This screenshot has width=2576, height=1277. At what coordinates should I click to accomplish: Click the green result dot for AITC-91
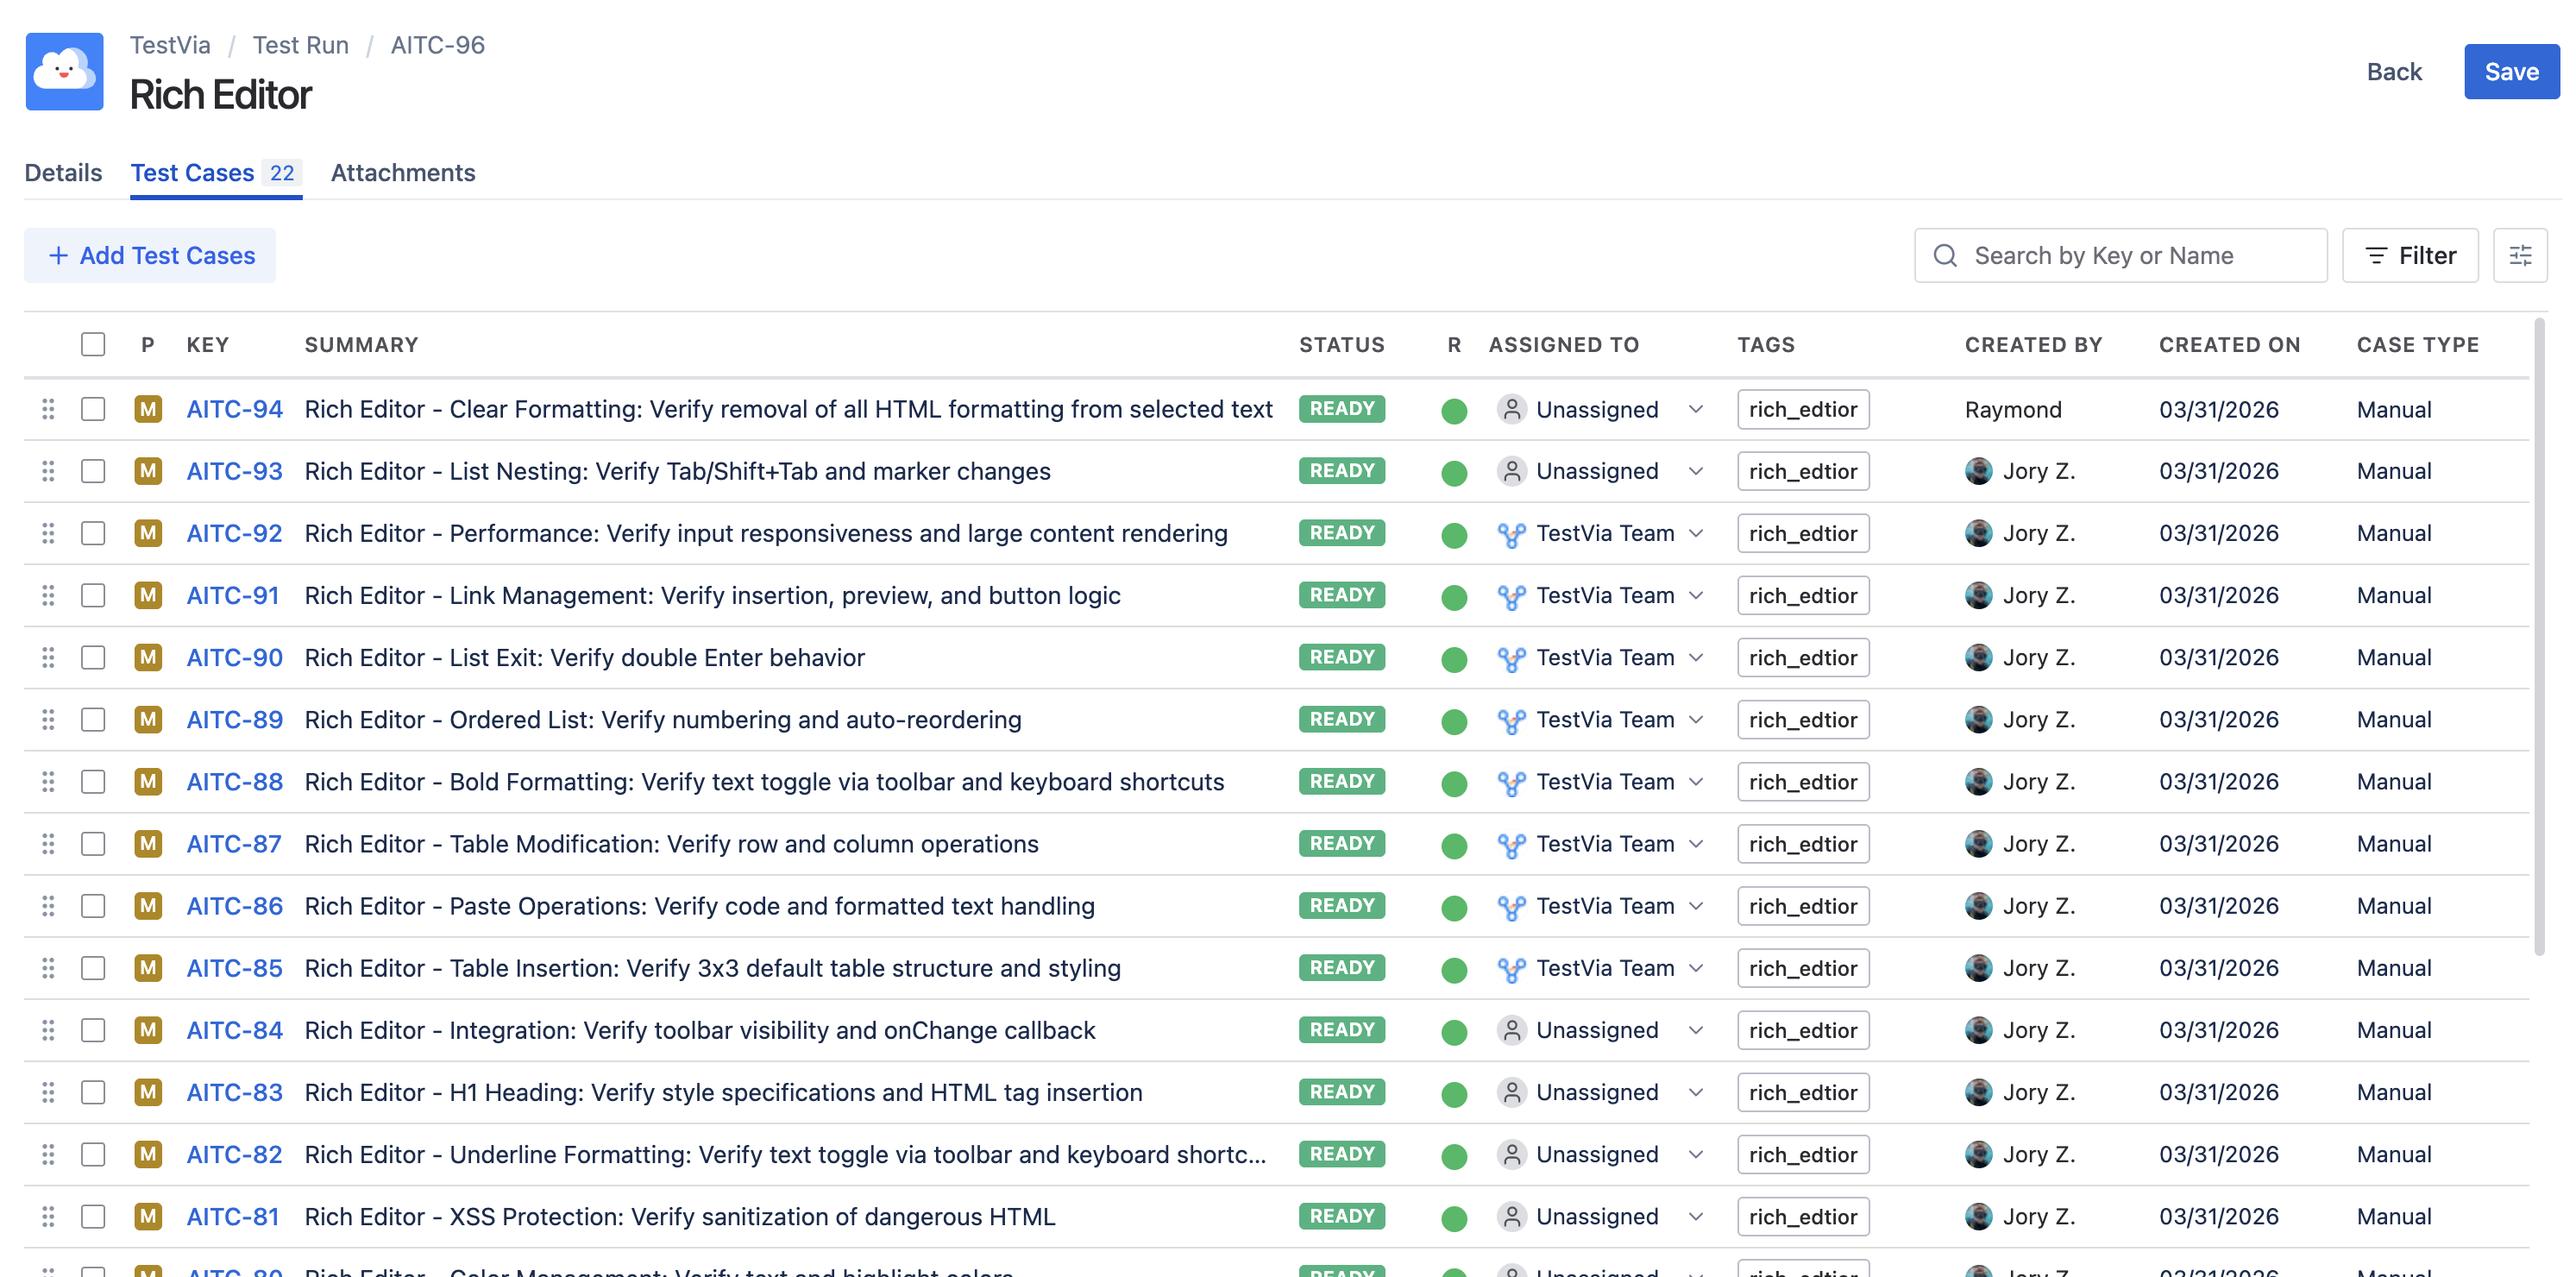tap(1454, 597)
